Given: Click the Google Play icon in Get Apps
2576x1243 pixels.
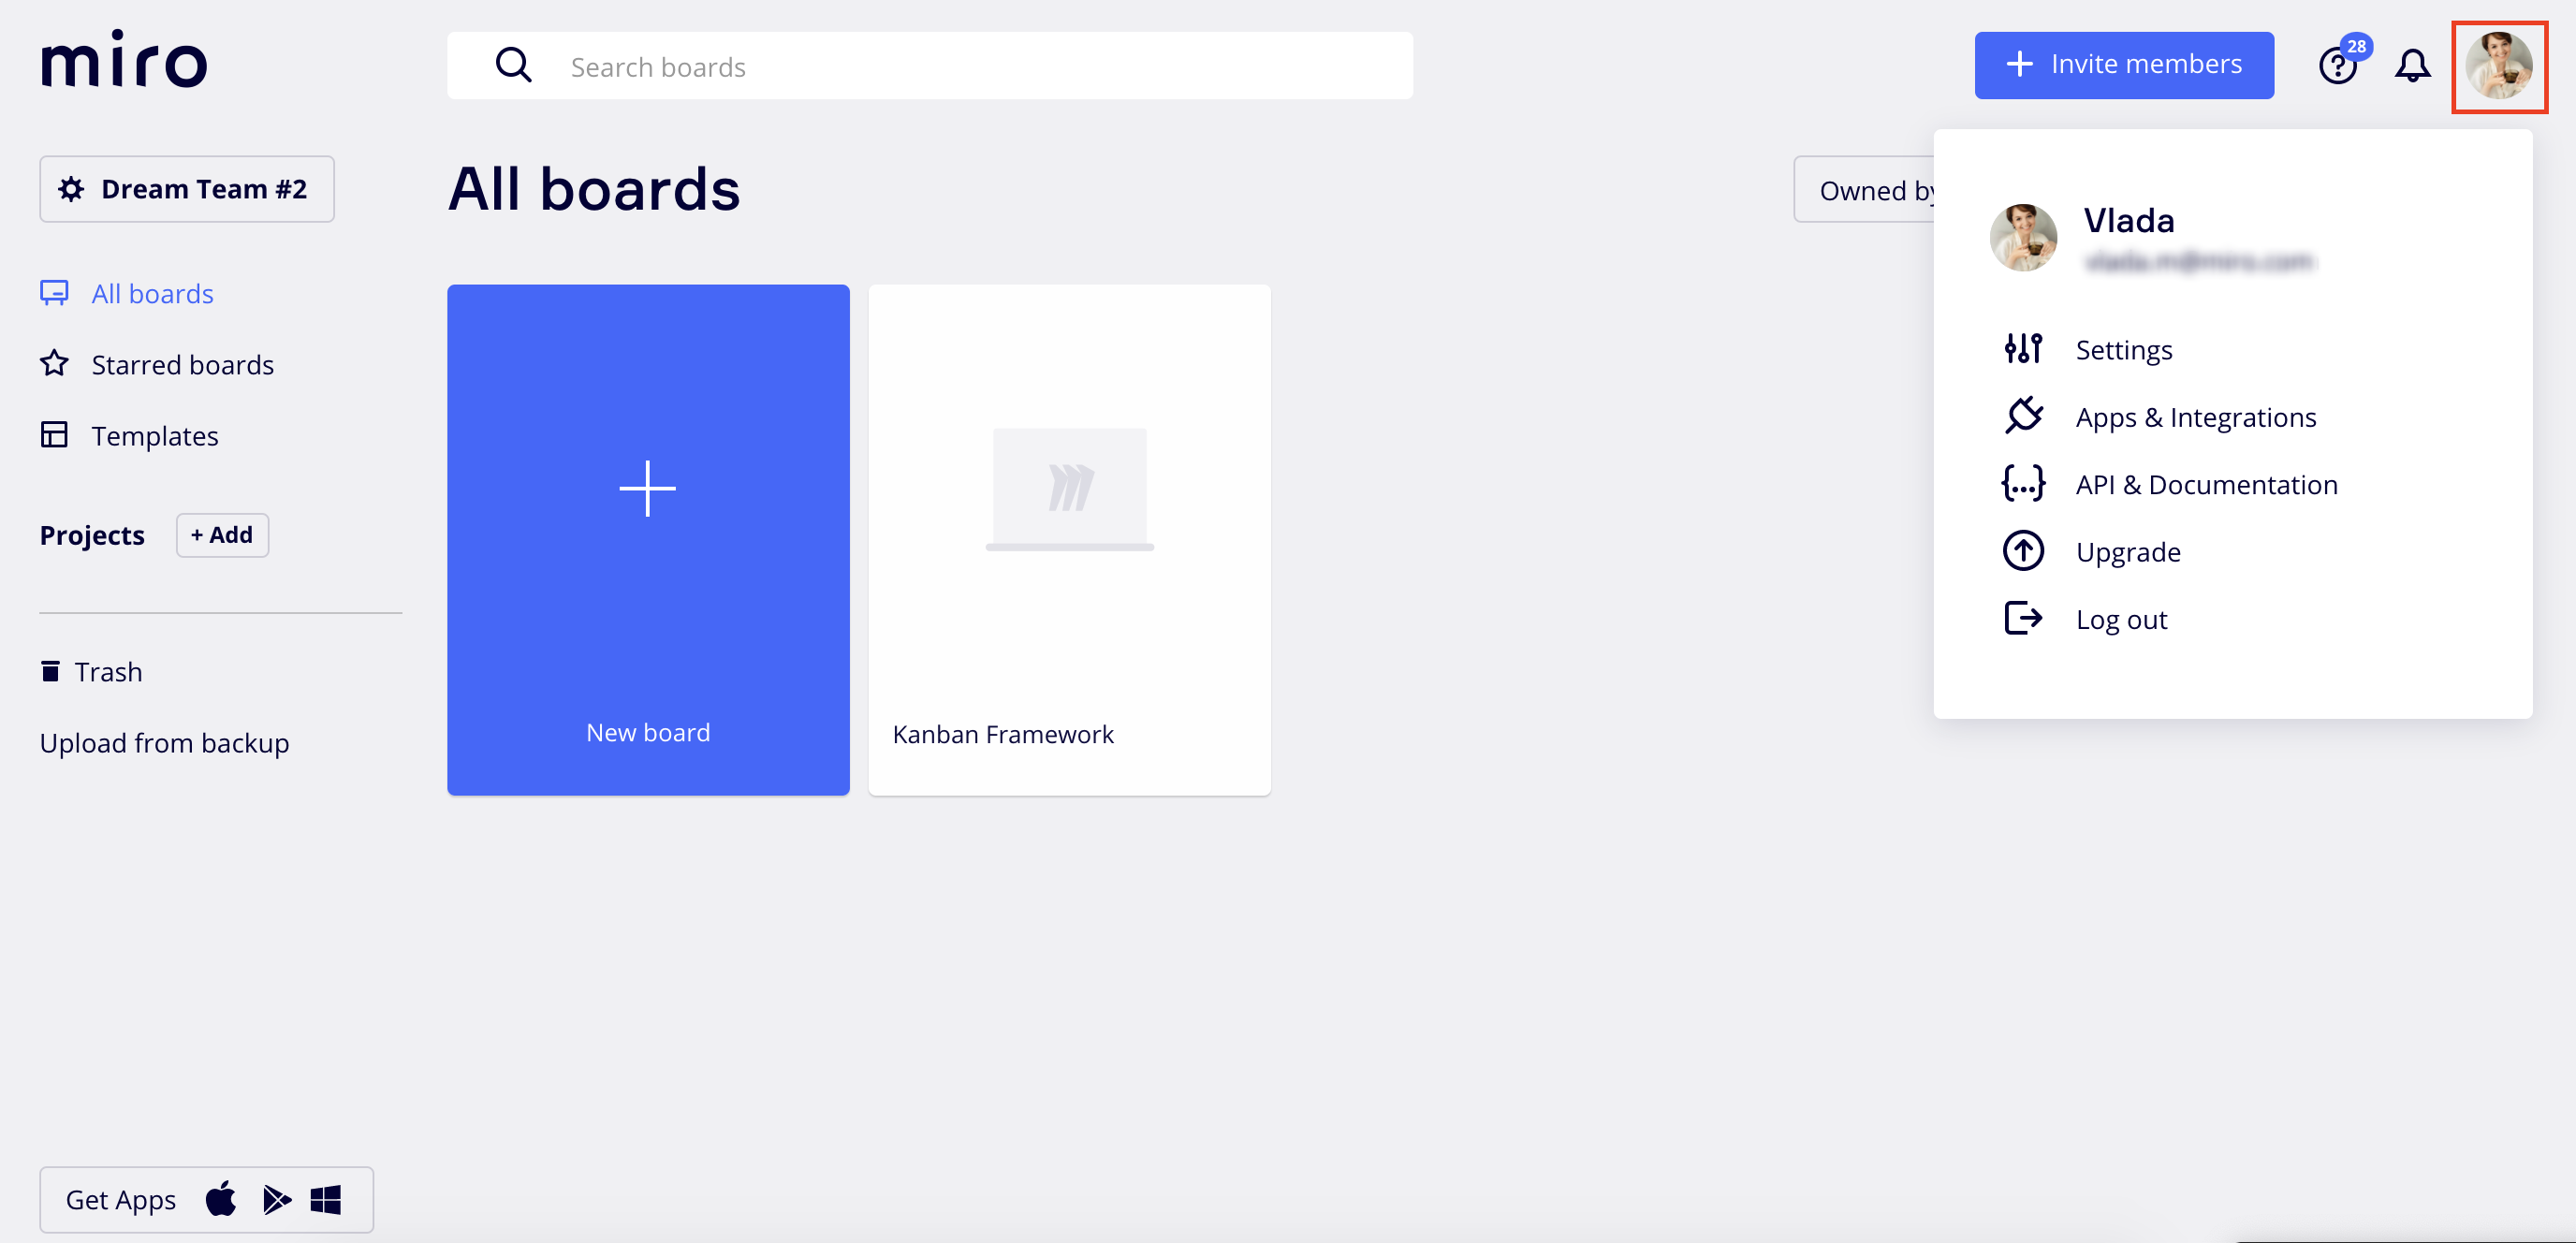Looking at the screenshot, I should (276, 1198).
